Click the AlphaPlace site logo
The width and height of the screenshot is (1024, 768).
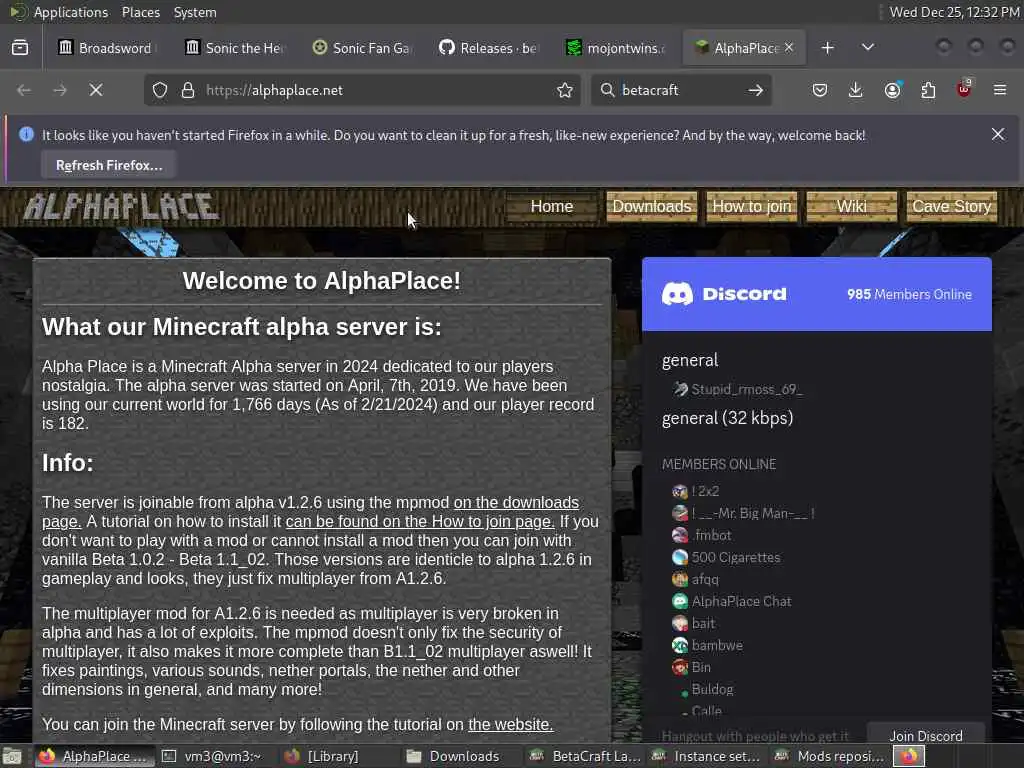pos(121,207)
